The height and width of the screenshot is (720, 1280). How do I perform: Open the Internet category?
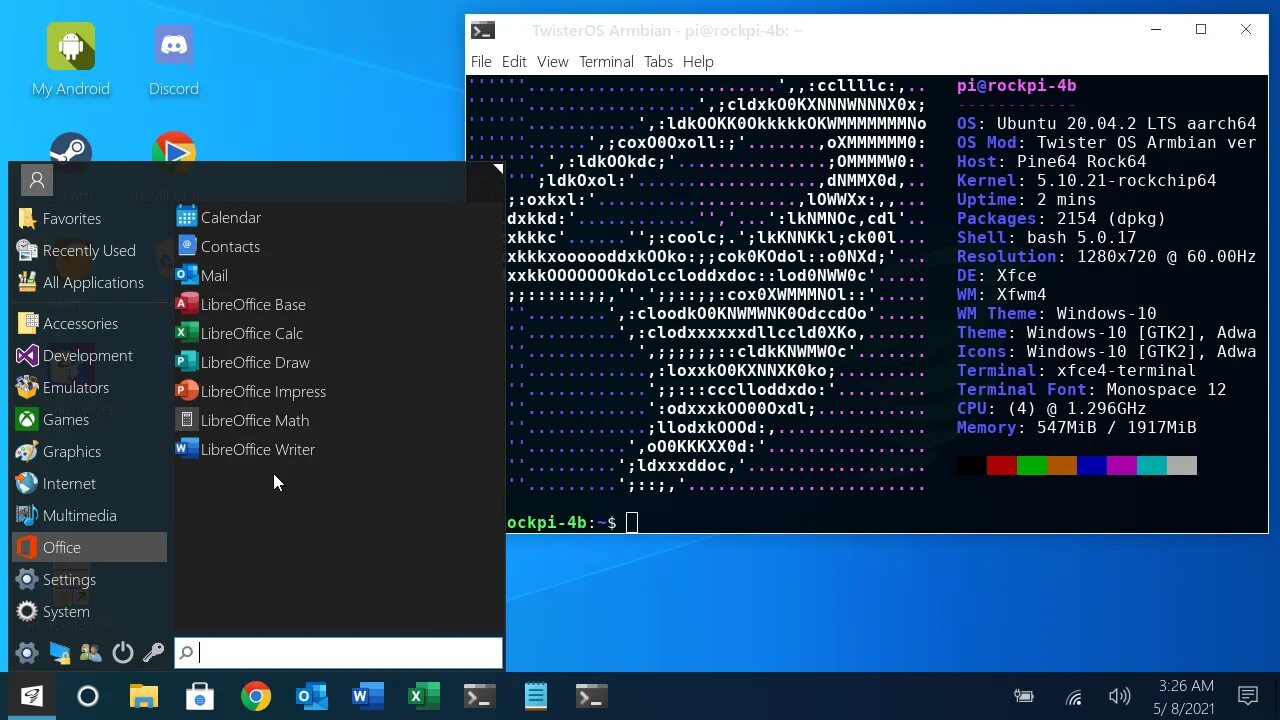click(89, 483)
